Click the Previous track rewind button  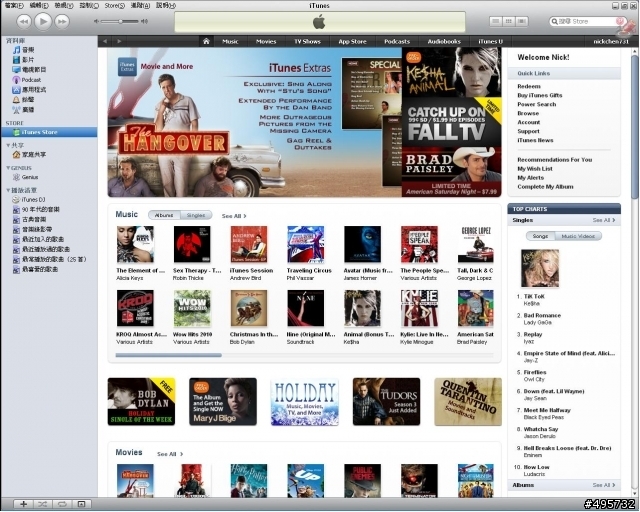24,21
